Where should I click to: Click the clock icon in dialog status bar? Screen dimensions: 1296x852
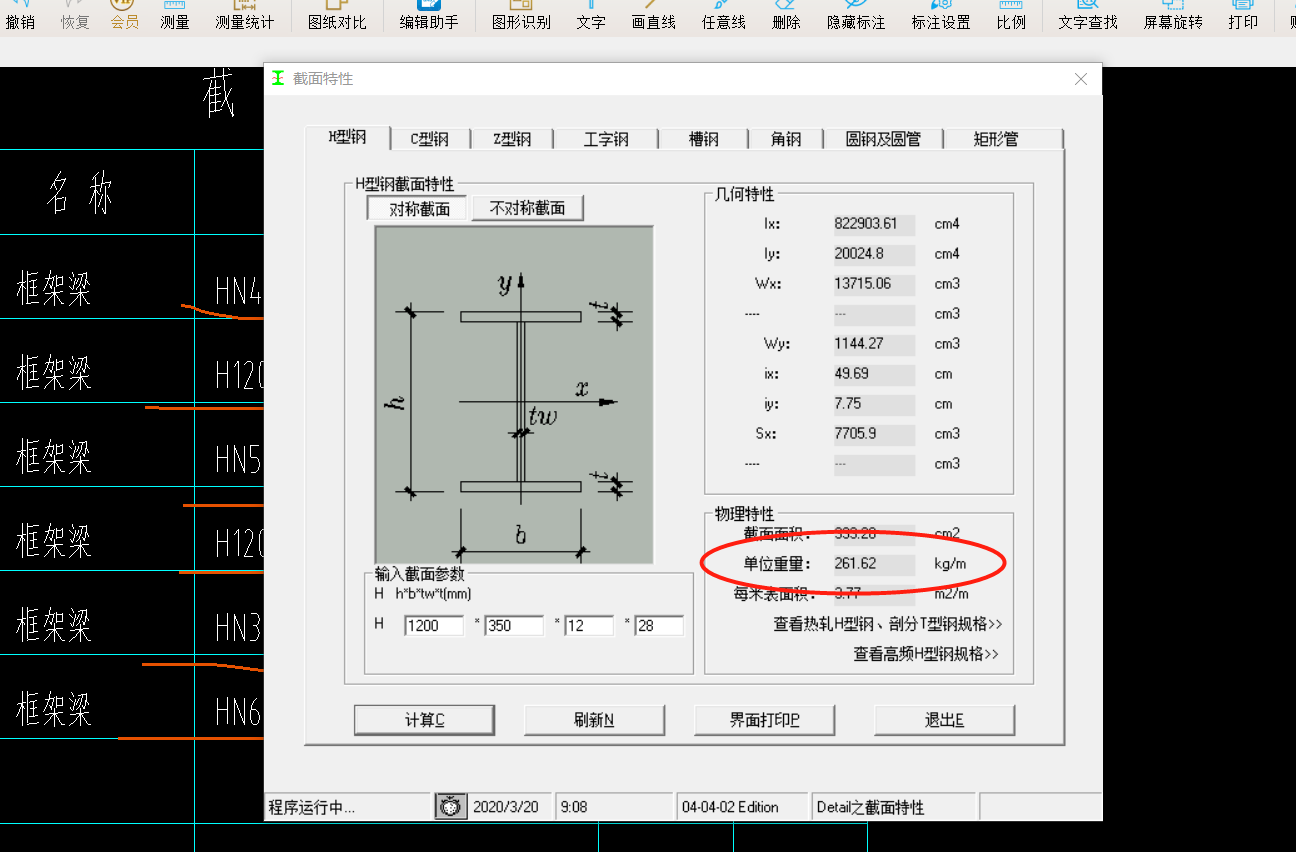(451, 806)
